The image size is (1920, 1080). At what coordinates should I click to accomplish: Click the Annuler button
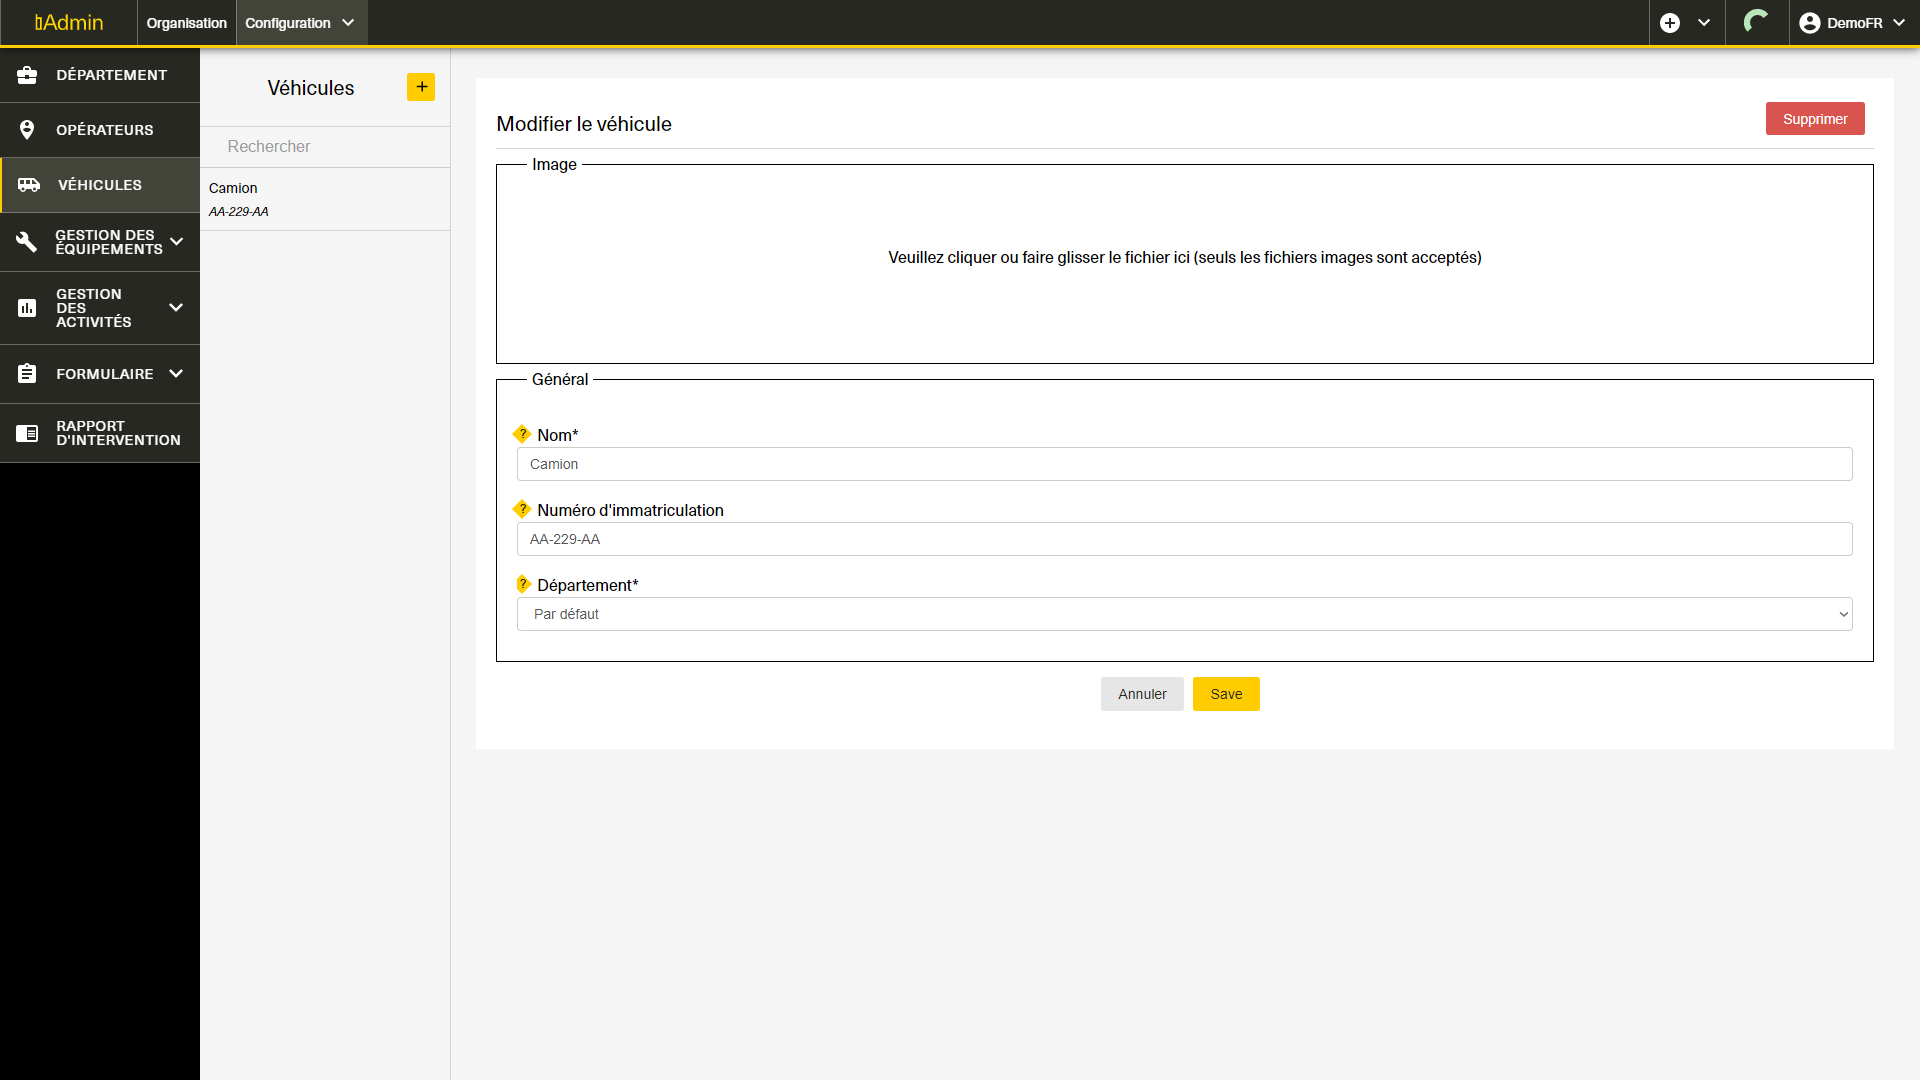click(1142, 694)
